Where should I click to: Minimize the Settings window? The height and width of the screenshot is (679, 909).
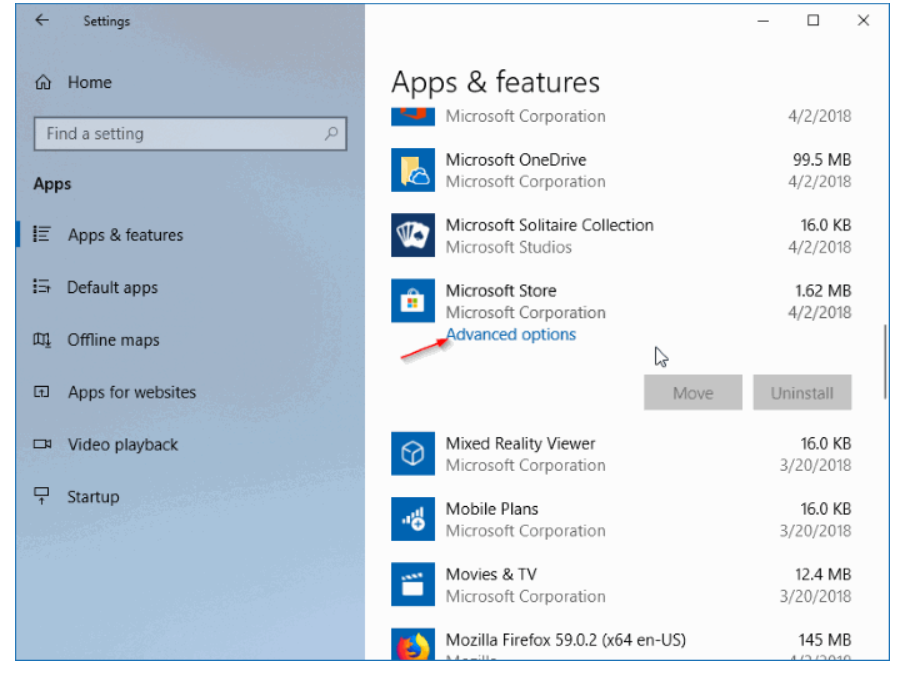point(763,21)
